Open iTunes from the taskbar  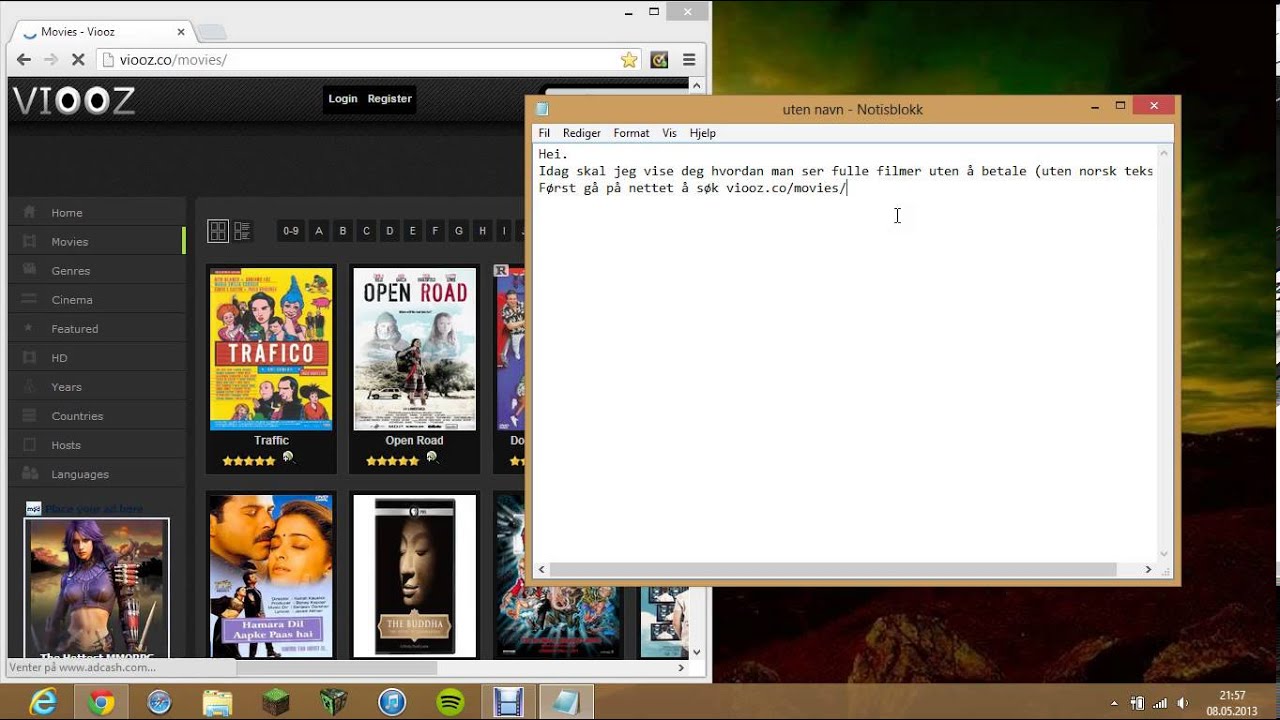point(392,703)
